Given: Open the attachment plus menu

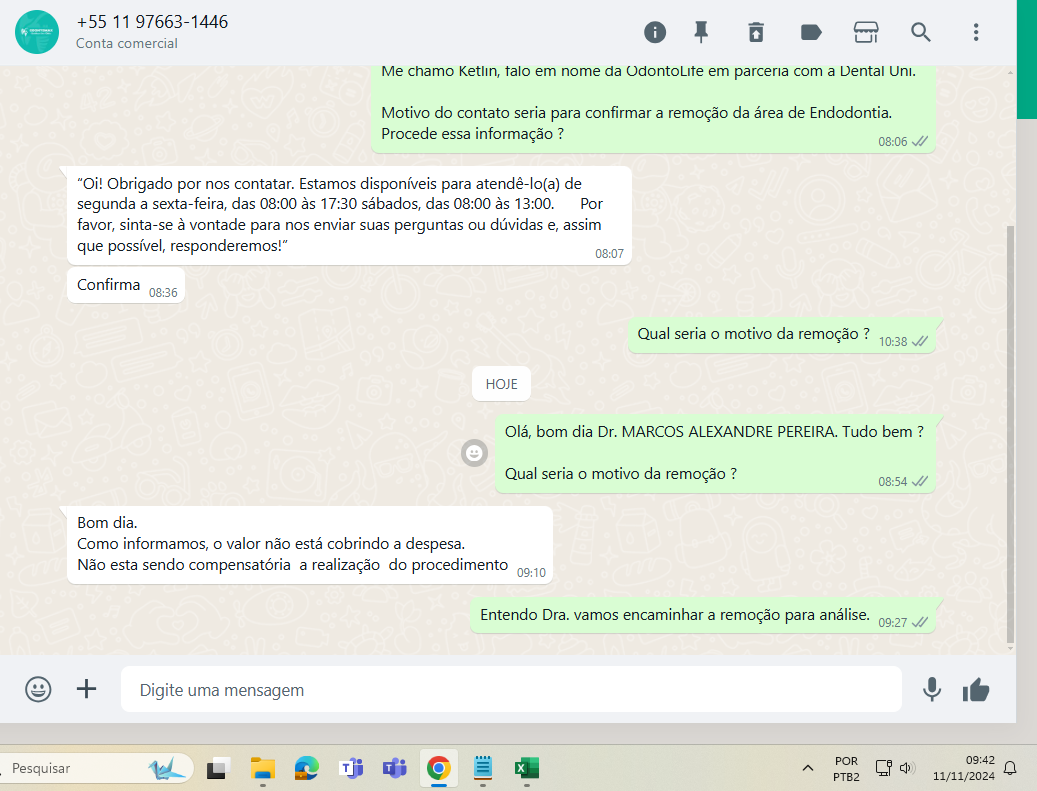Looking at the screenshot, I should coord(87,689).
